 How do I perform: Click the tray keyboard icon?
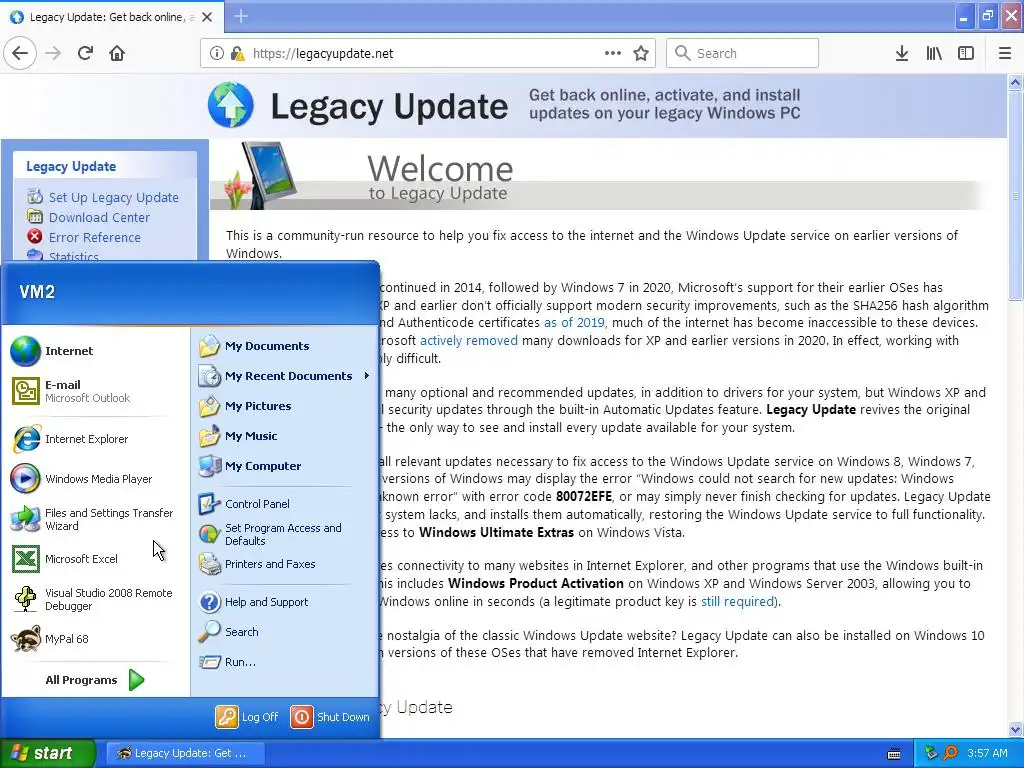pos(894,754)
